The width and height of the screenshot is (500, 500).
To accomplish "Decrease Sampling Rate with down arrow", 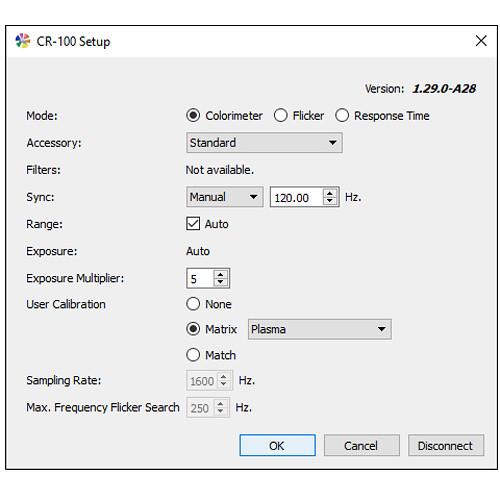I will [224, 385].
